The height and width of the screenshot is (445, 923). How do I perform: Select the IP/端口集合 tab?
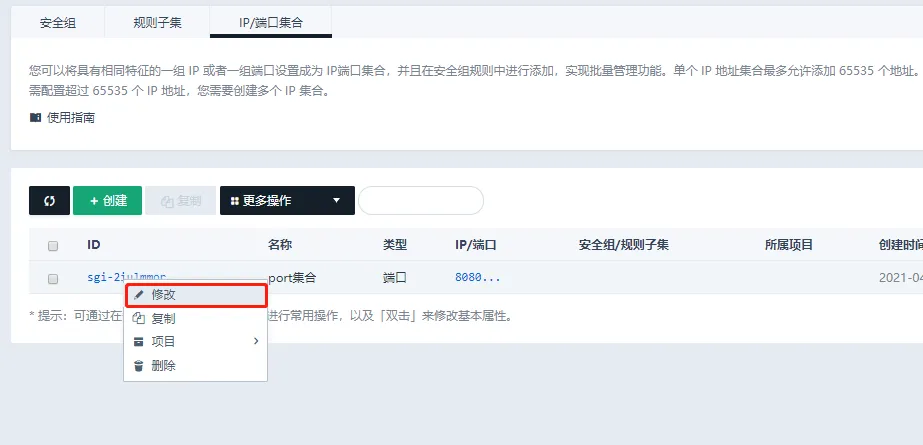270,21
